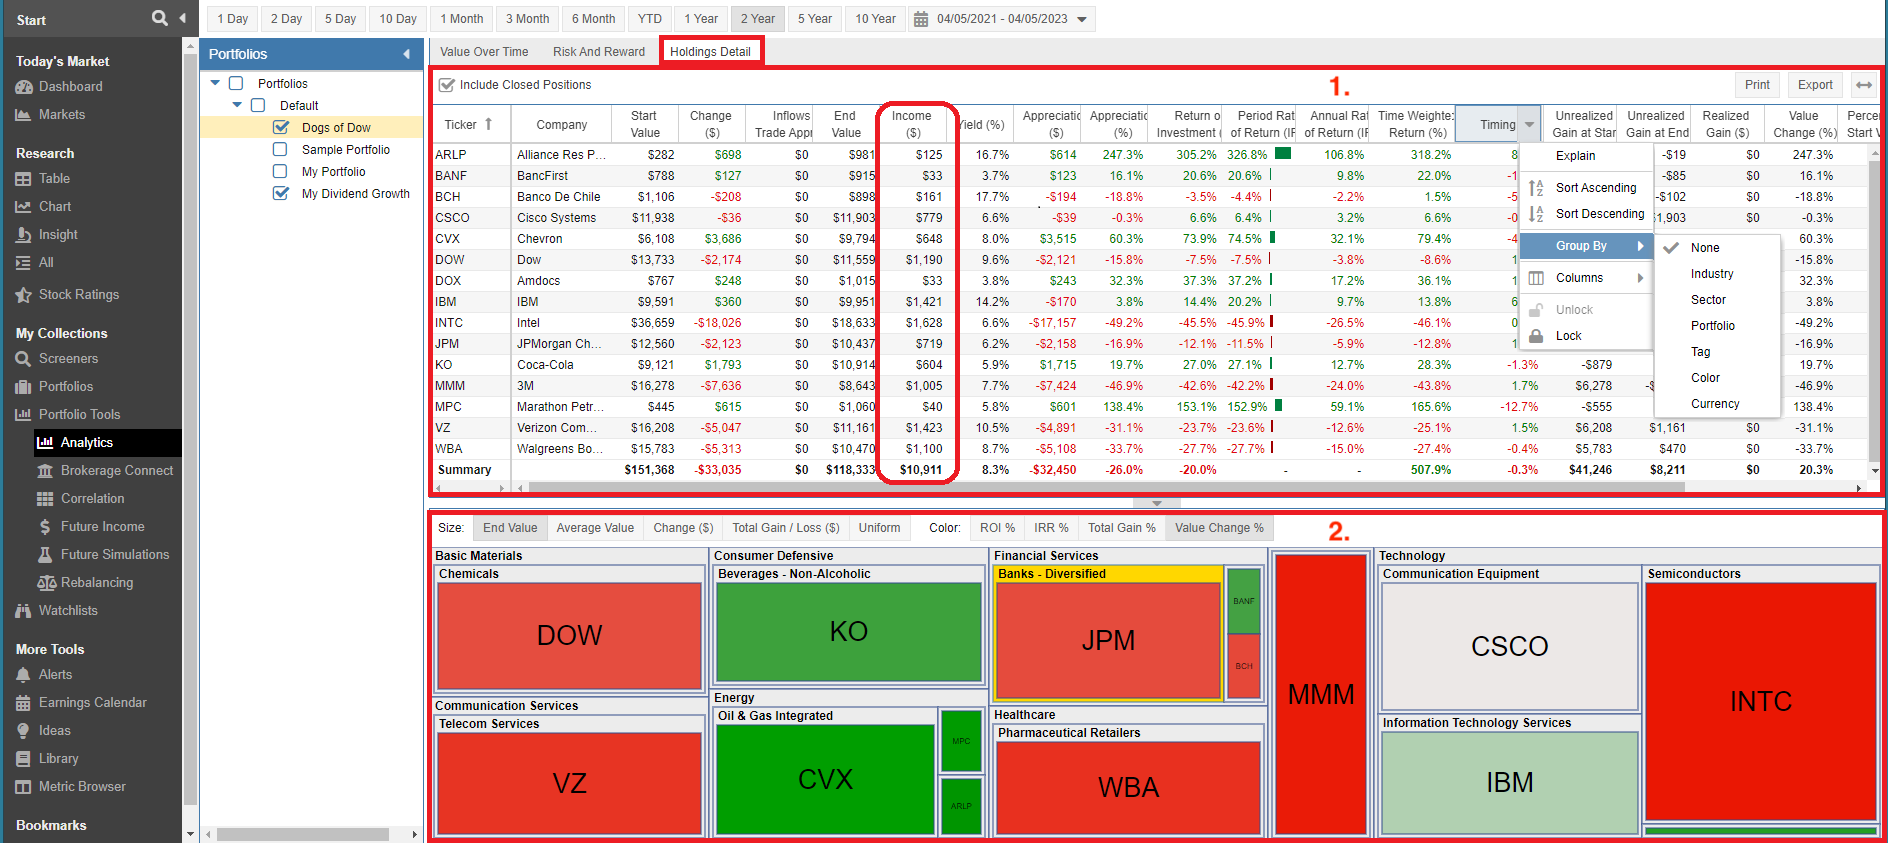Screen dimensions: 1888x843
Task: Click the expand-width arrows icon next to Export
Action: (1863, 85)
